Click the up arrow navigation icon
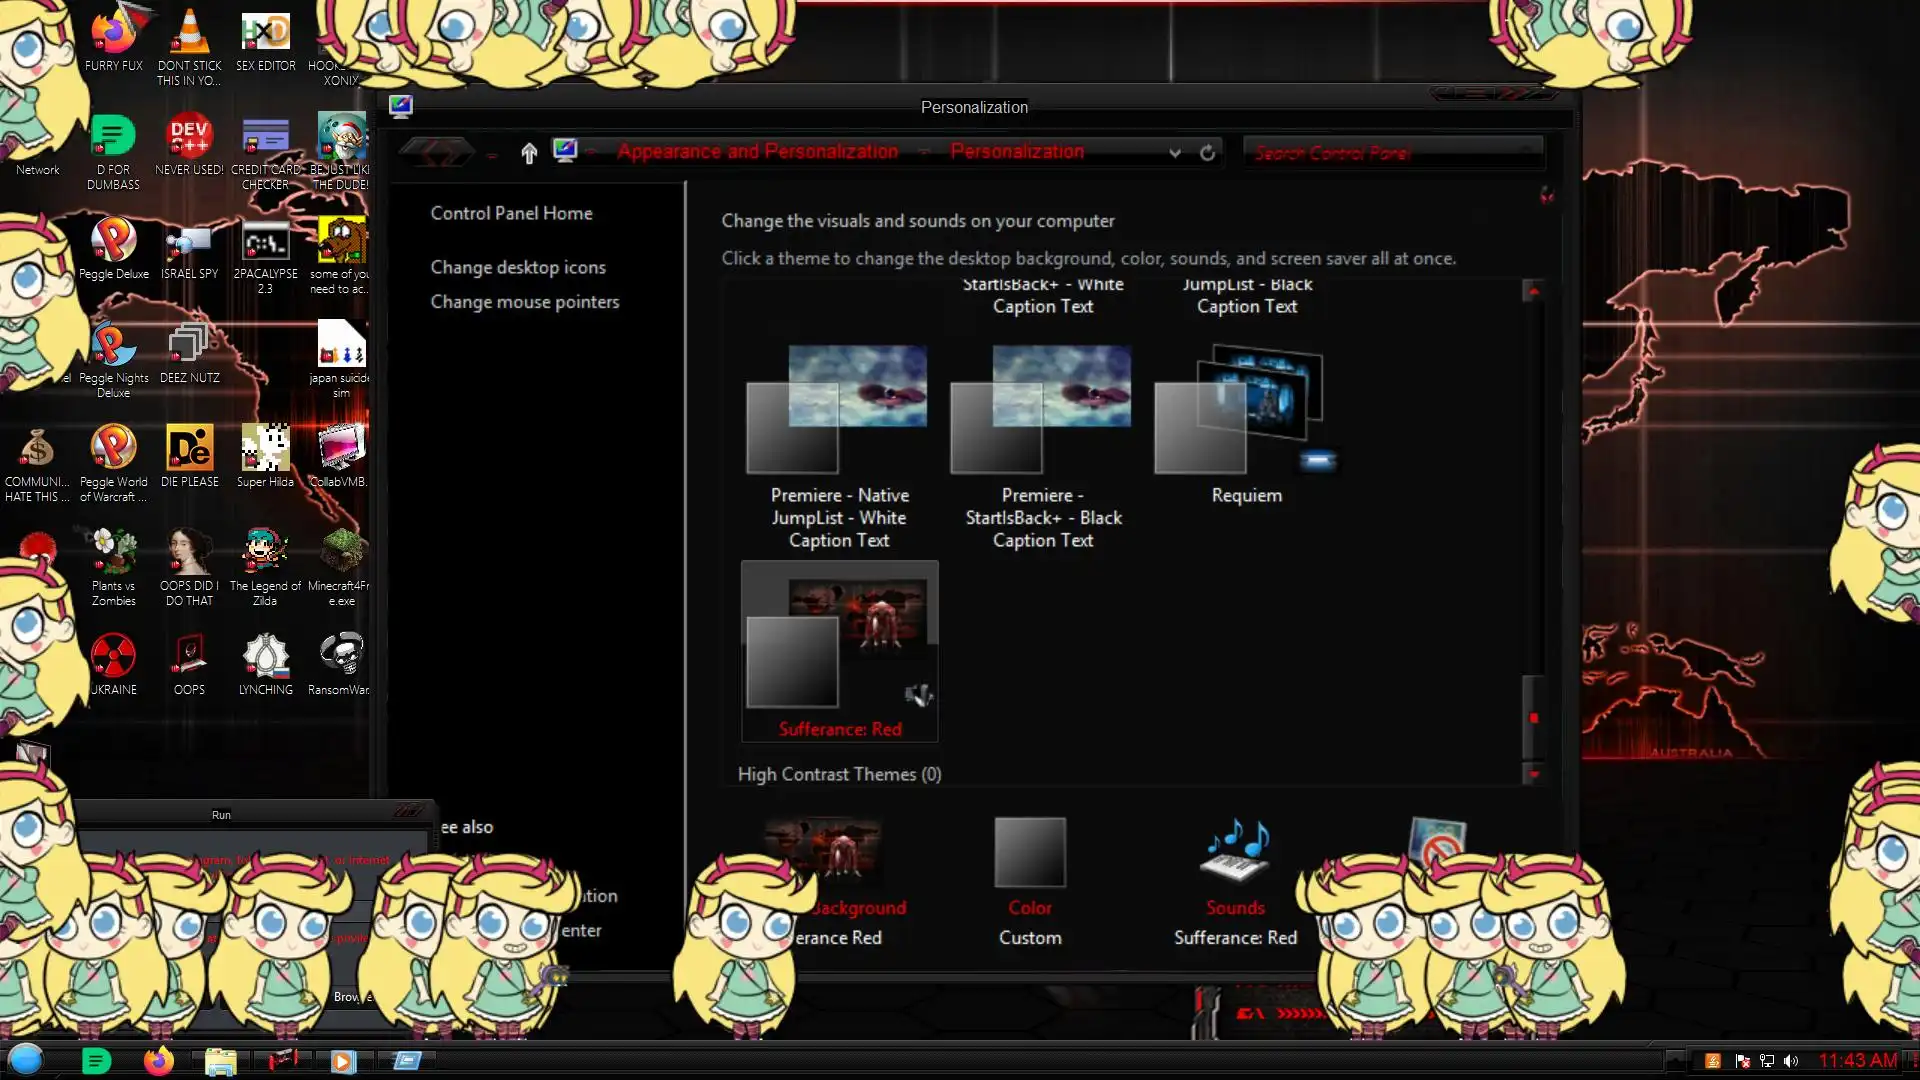Image resolution: width=1920 pixels, height=1080 pixels. pos(529,152)
